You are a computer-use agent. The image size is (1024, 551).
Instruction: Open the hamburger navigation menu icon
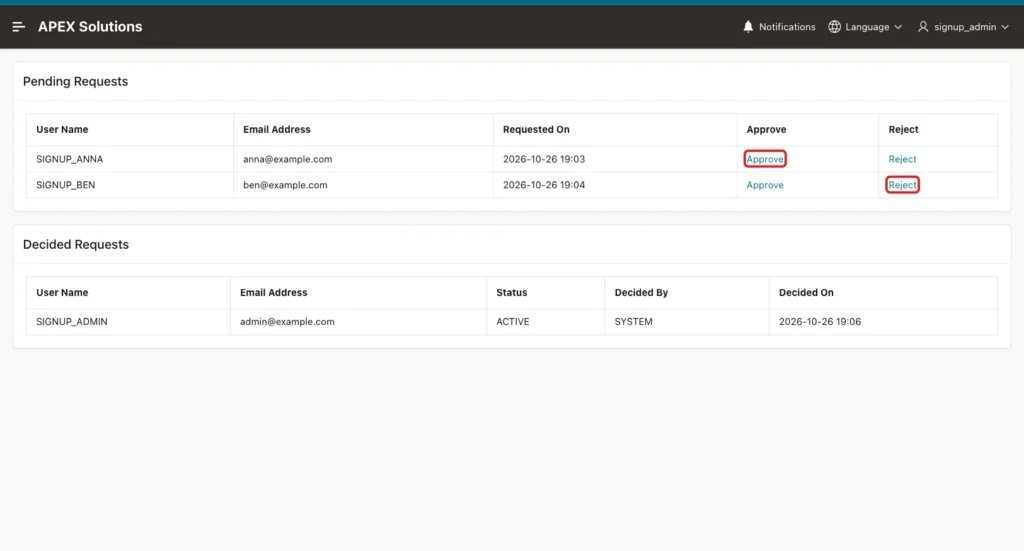click(x=18, y=27)
